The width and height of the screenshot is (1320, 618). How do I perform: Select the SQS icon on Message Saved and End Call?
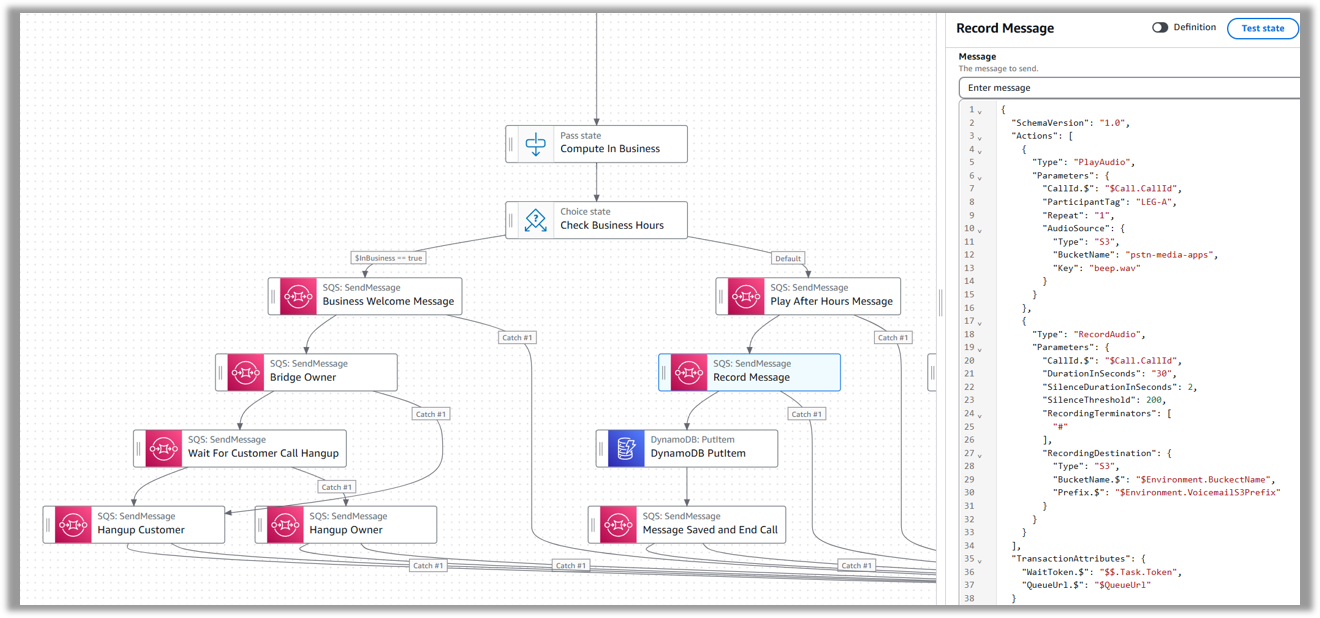pyautogui.click(x=618, y=524)
